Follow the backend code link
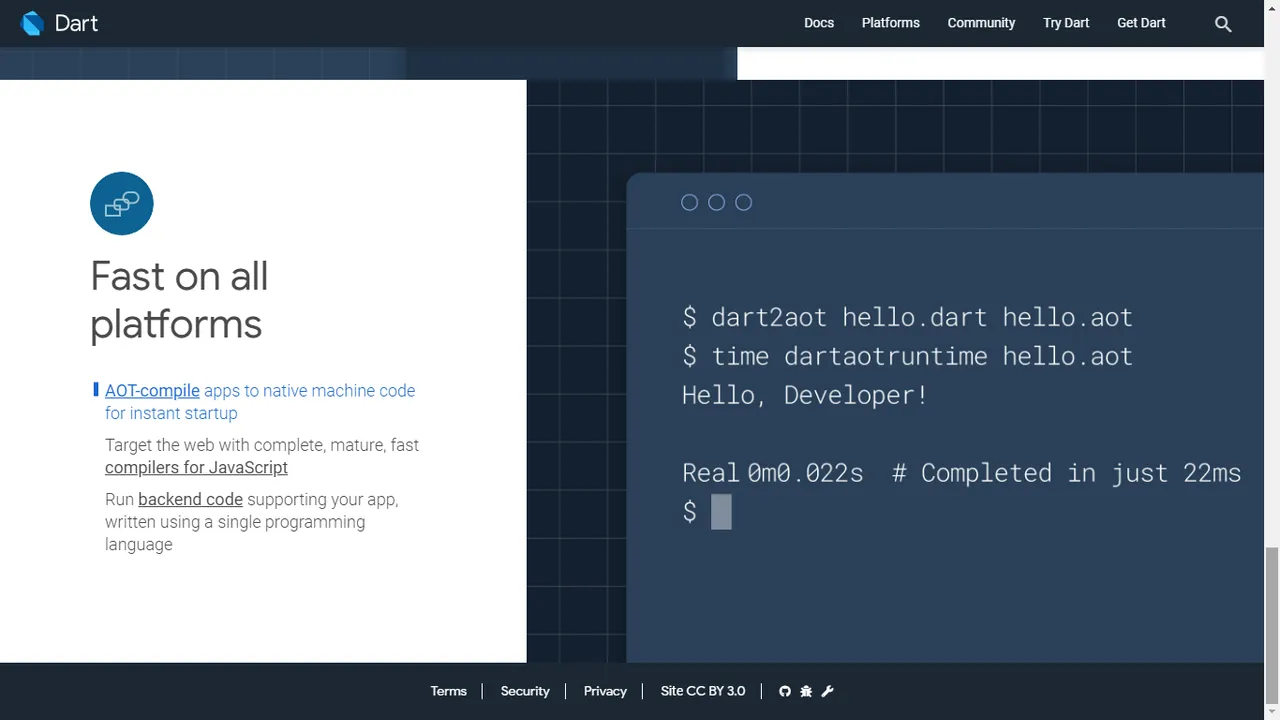 click(190, 500)
